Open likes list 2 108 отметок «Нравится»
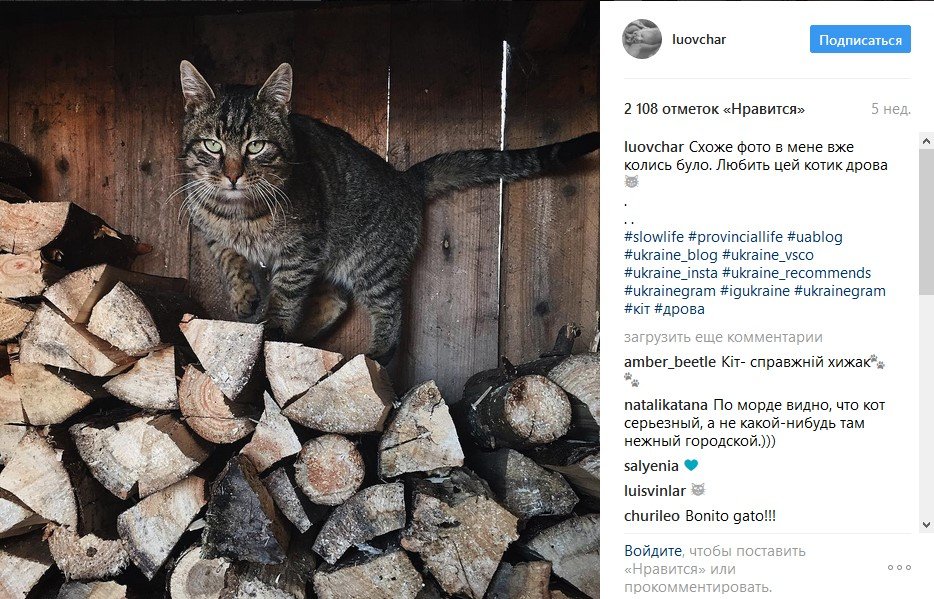 (x=714, y=109)
